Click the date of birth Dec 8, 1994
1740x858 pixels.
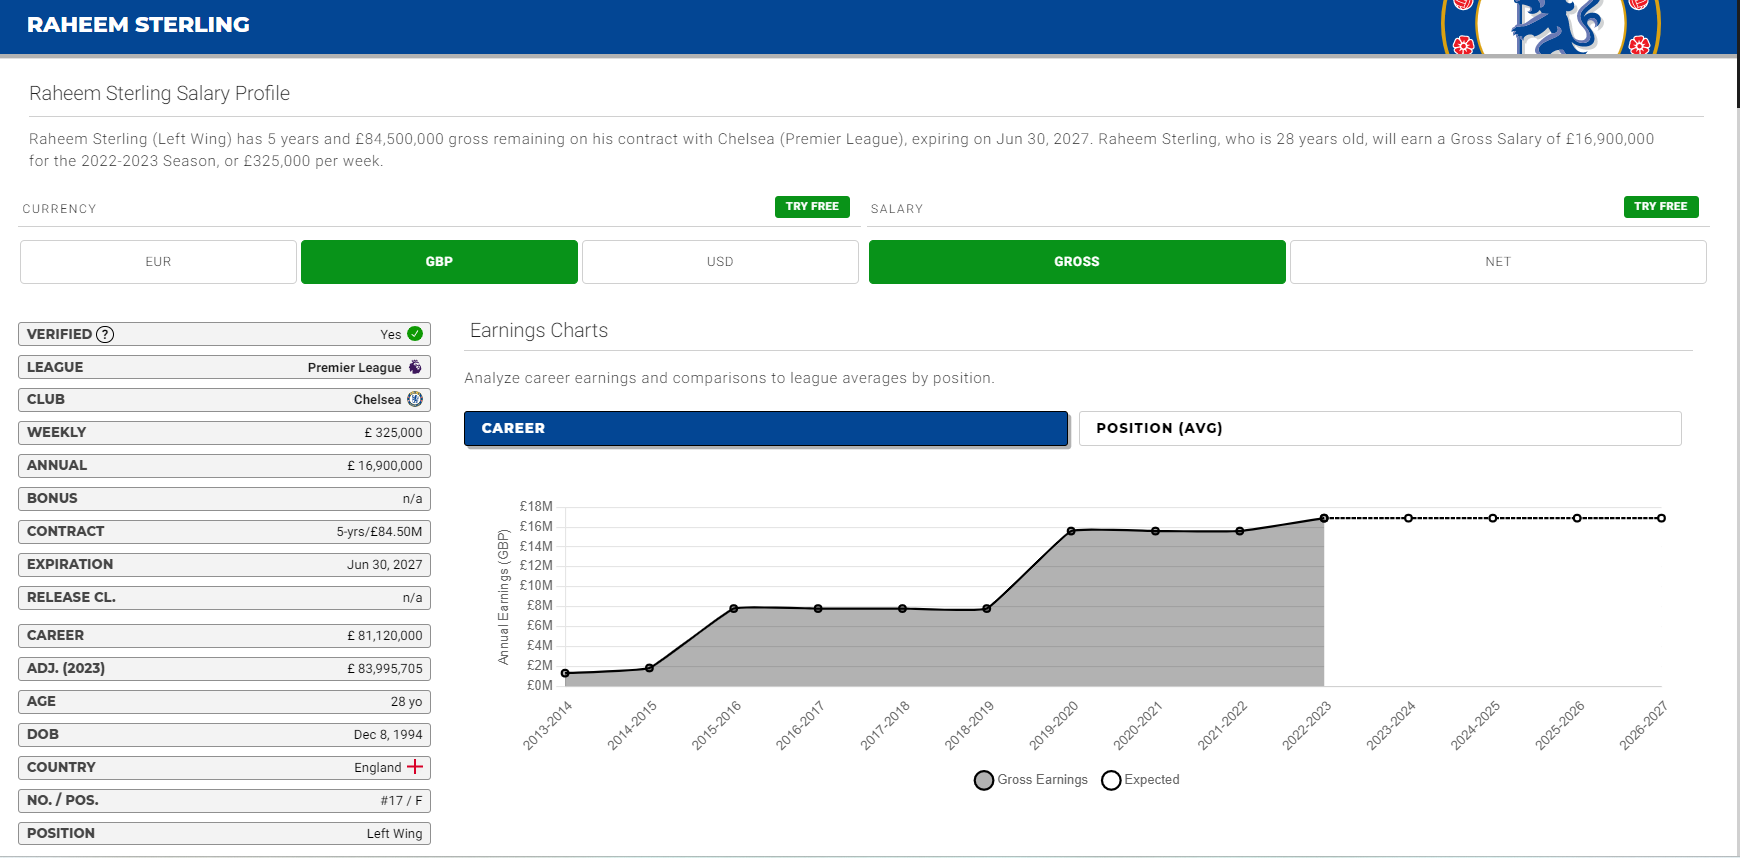pyautogui.click(x=388, y=734)
